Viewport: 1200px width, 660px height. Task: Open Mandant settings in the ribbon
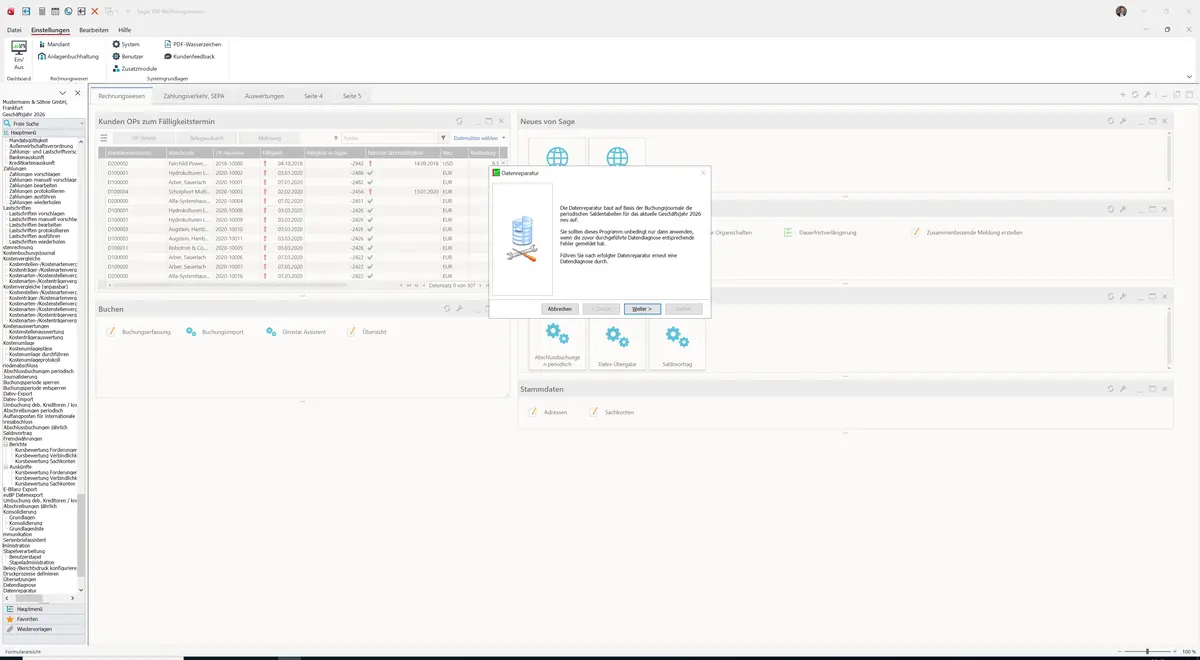[x=54, y=44]
